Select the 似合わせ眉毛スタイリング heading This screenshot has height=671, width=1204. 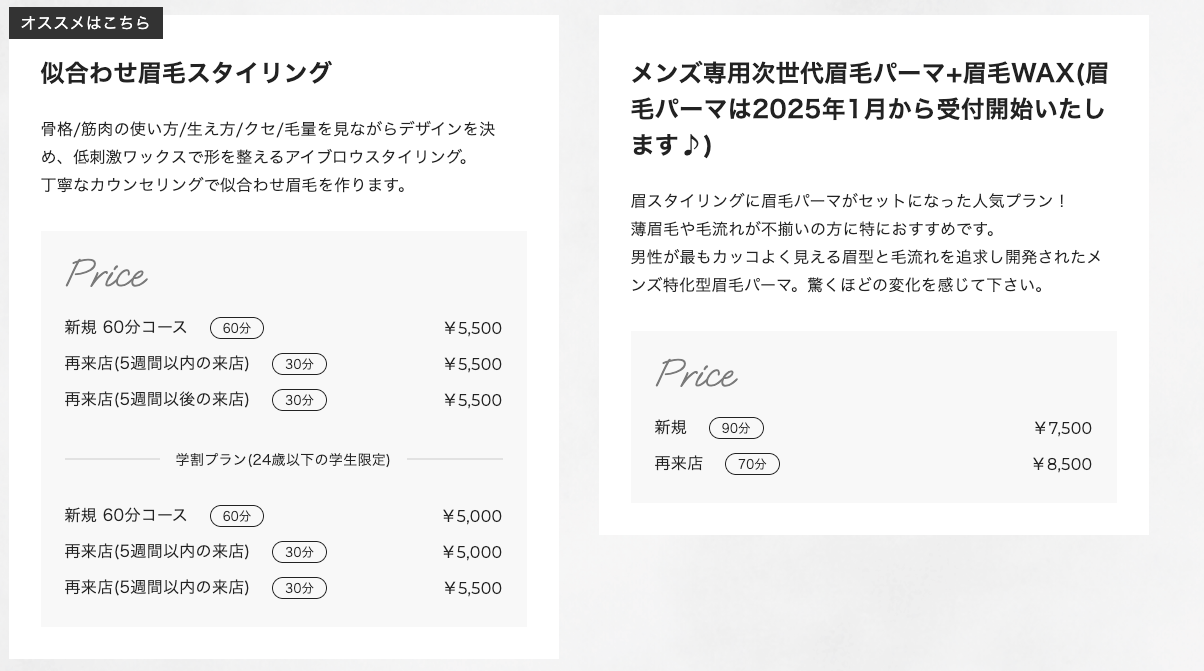click(186, 73)
